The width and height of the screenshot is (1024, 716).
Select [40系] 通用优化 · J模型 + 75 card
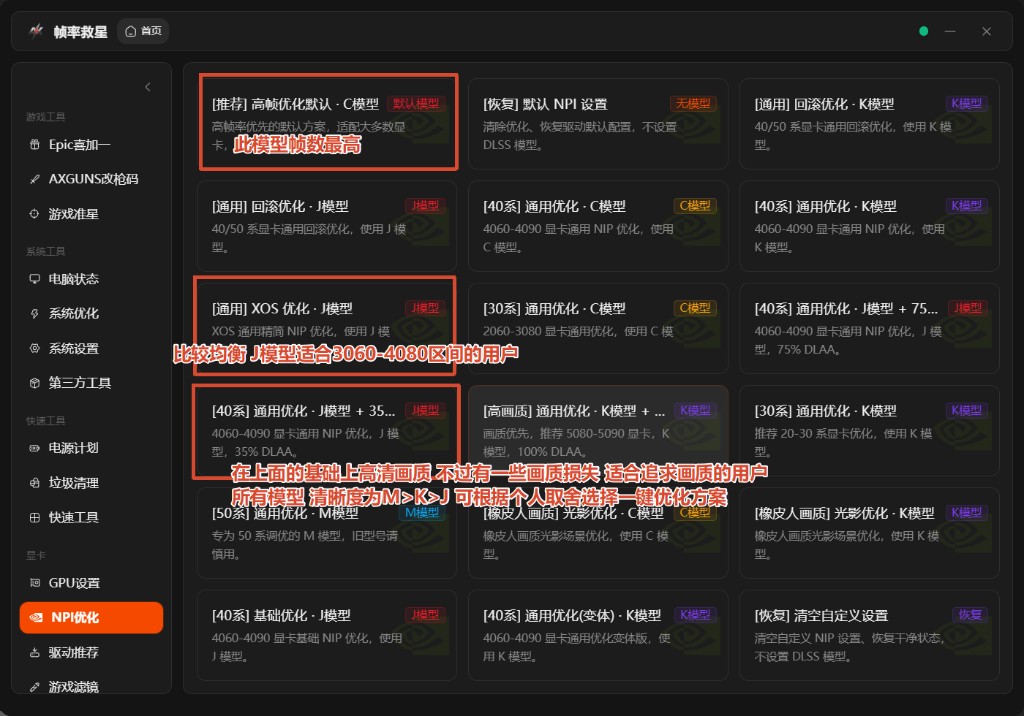tap(869, 329)
